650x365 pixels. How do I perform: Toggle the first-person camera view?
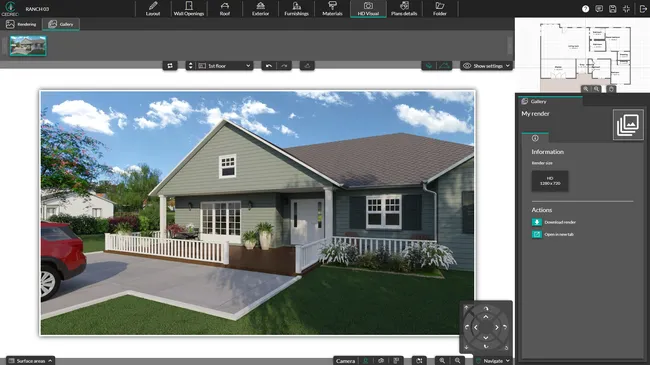point(366,361)
